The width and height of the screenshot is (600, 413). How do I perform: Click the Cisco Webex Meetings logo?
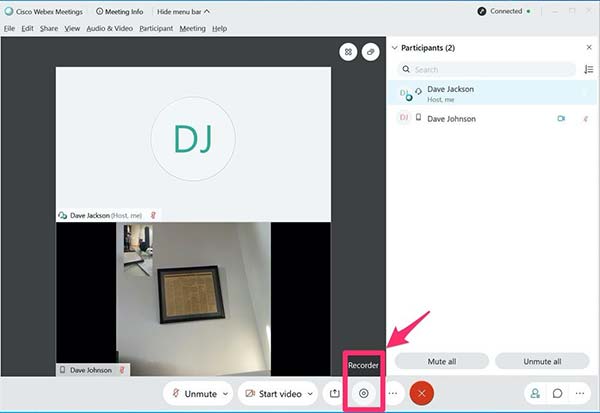8,11
